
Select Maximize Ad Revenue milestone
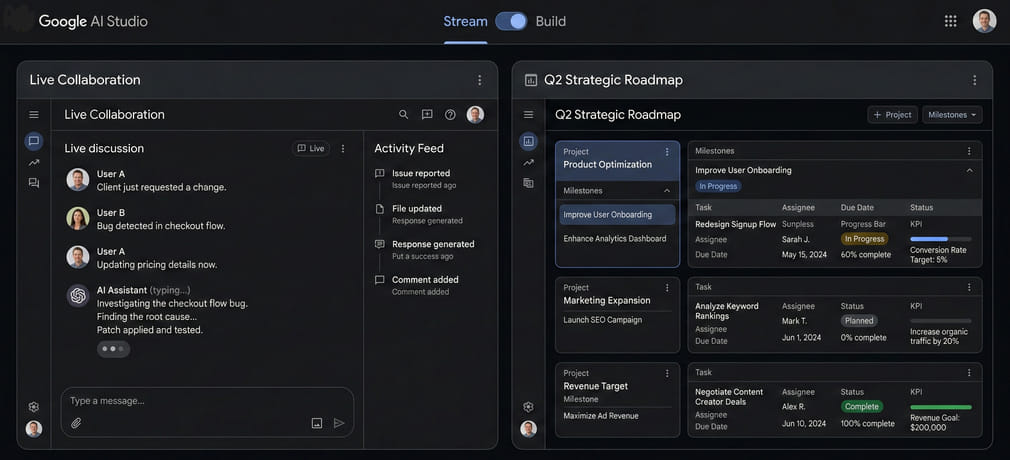point(601,416)
